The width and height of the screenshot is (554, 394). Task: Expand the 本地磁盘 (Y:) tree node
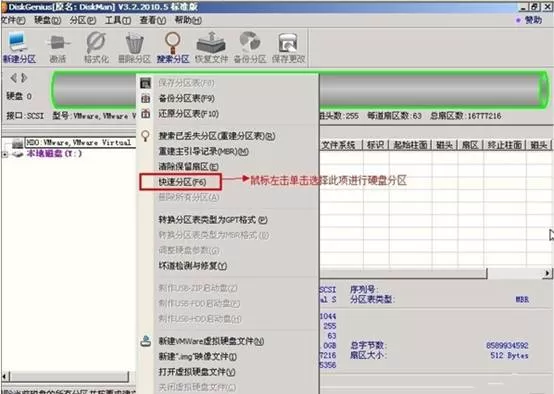point(5,154)
